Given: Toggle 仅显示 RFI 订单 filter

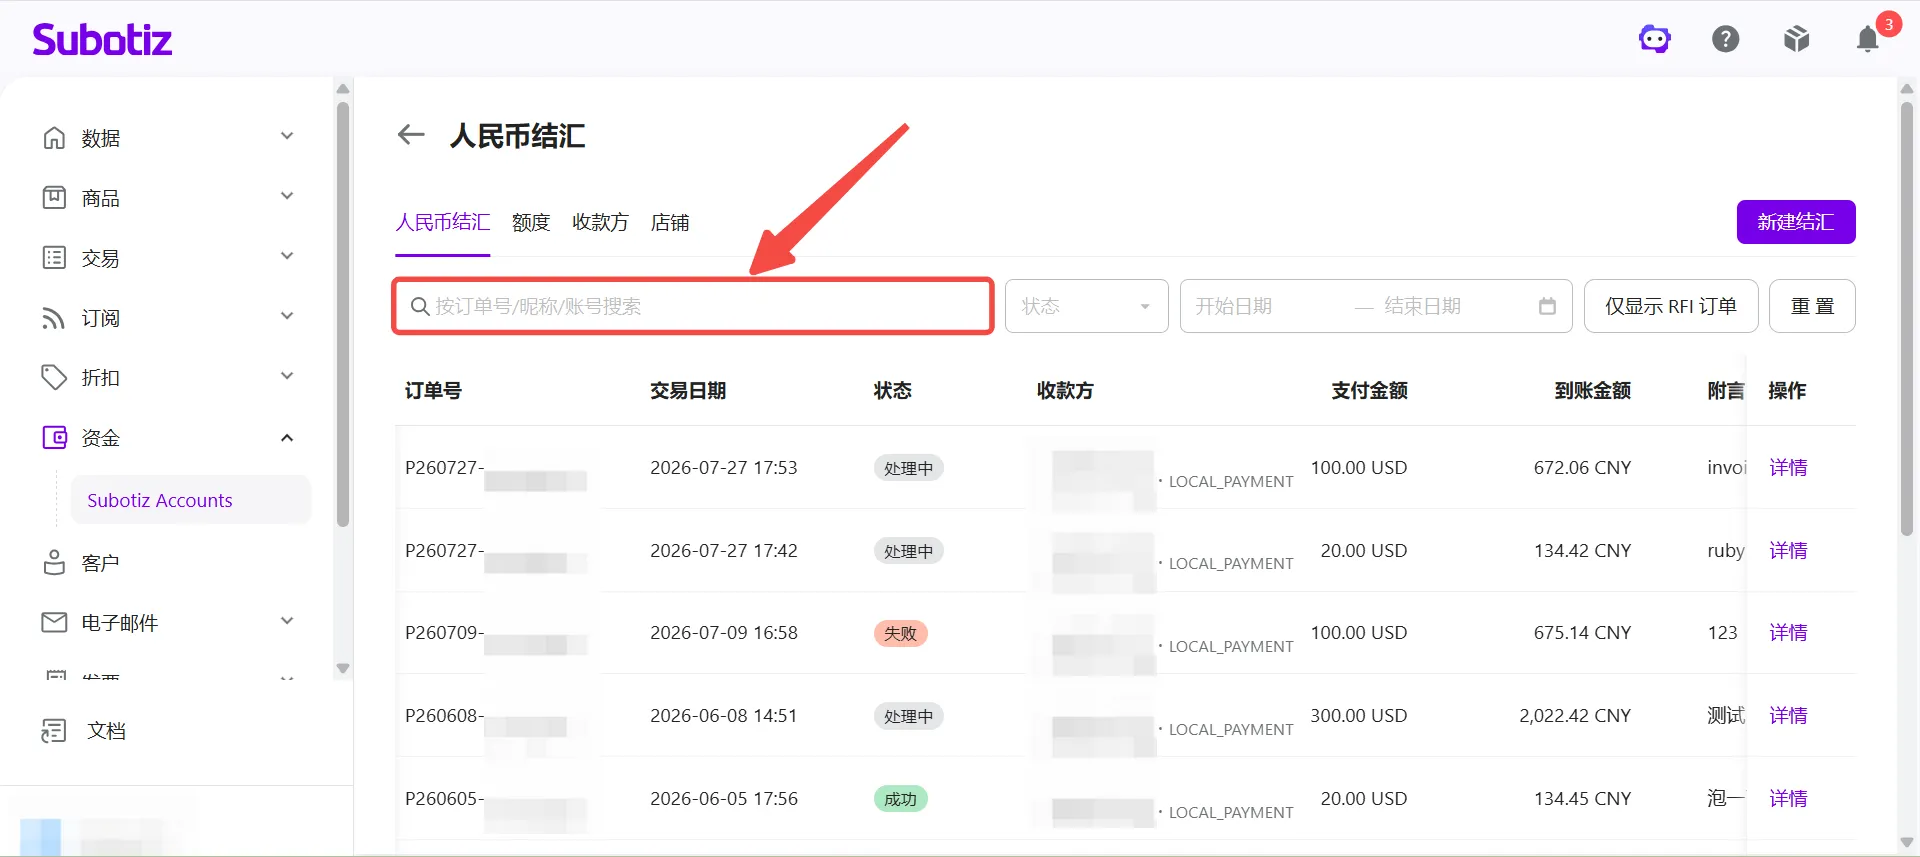Looking at the screenshot, I should pyautogui.click(x=1671, y=306).
